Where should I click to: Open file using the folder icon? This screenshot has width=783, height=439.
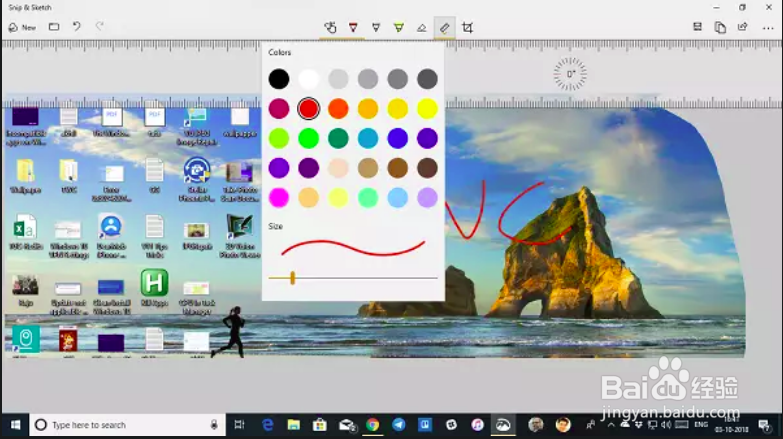tap(54, 27)
